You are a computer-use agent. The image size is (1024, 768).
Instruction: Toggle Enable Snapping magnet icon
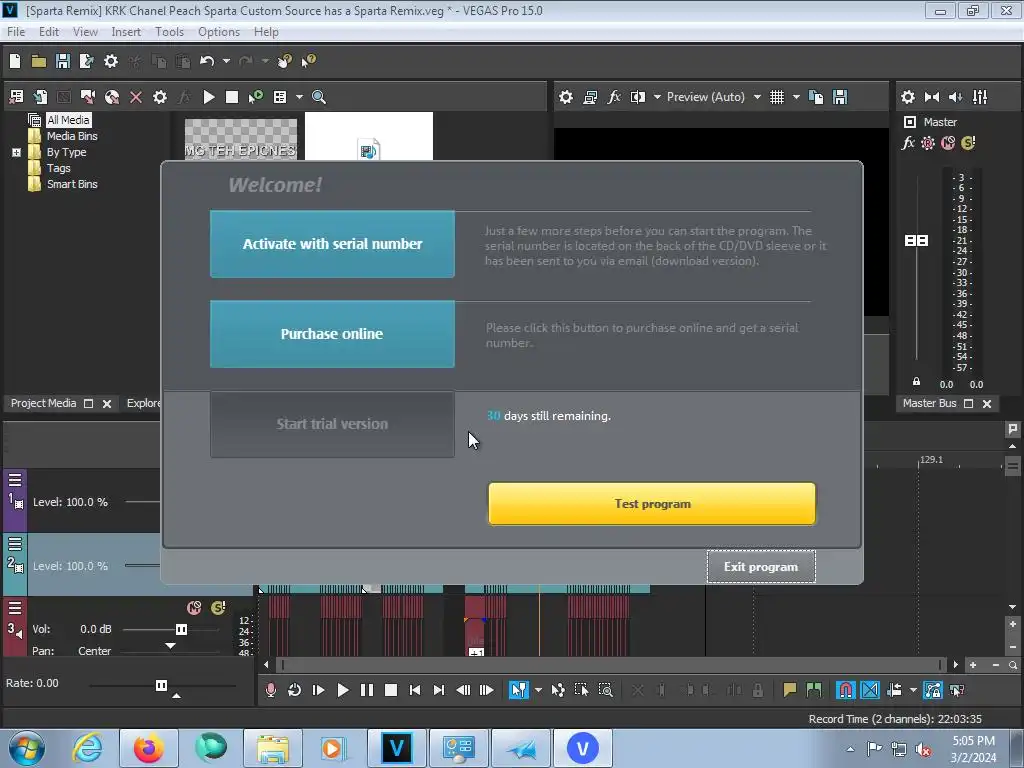(x=846, y=690)
